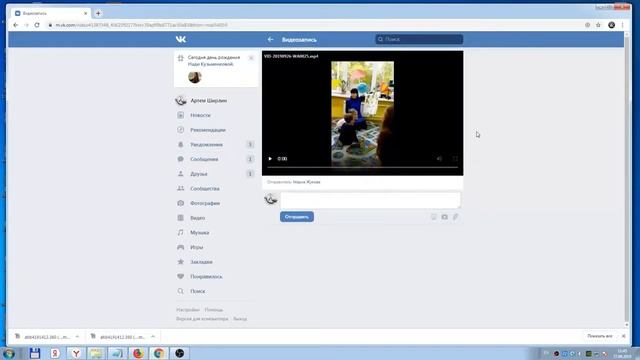This screenshot has width=640, height=360.
Task: Open the Chrome profile avatar
Action: [611, 25]
